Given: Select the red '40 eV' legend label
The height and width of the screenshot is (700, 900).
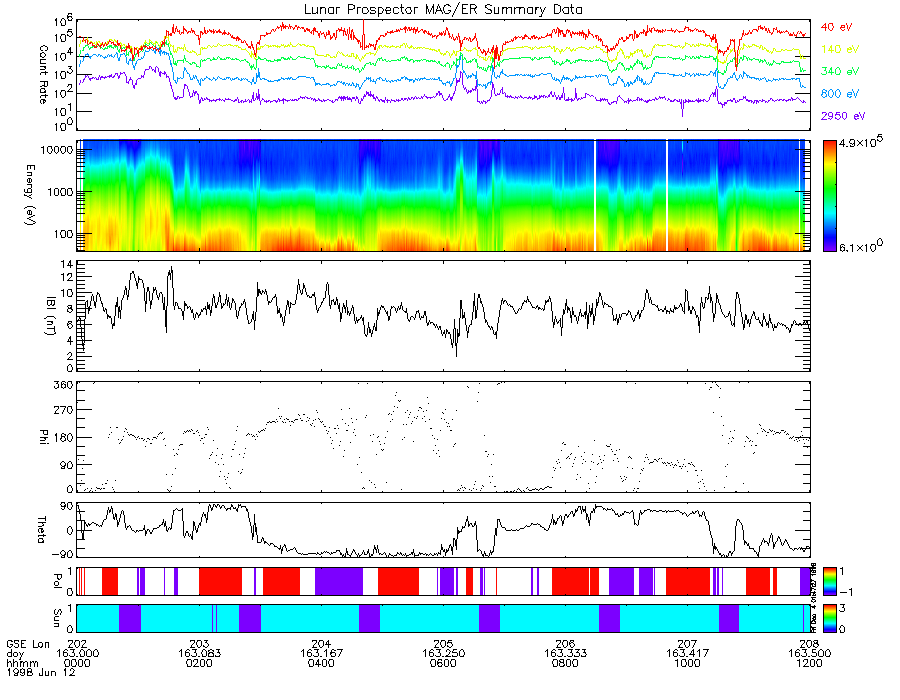Looking at the screenshot, I should pos(836,27).
